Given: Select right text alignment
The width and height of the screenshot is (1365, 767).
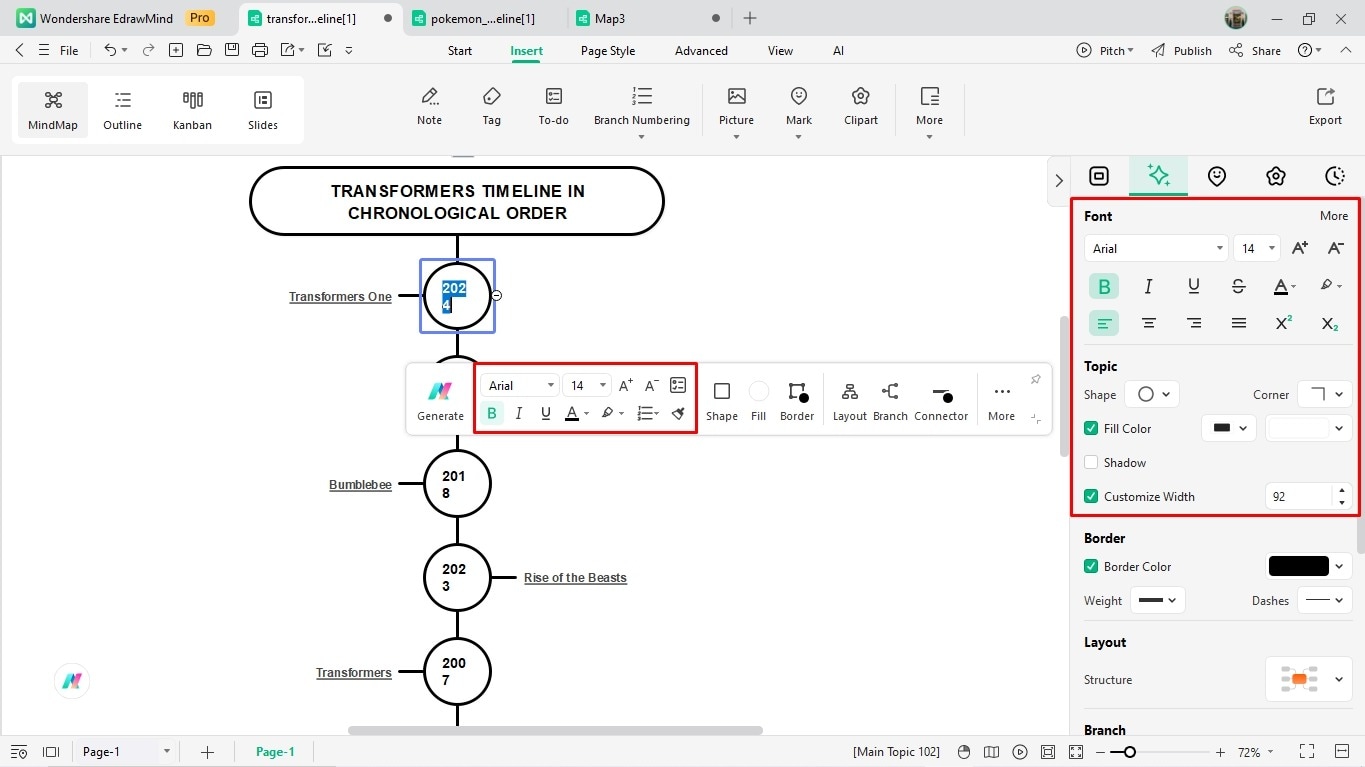Looking at the screenshot, I should pyautogui.click(x=1194, y=323).
